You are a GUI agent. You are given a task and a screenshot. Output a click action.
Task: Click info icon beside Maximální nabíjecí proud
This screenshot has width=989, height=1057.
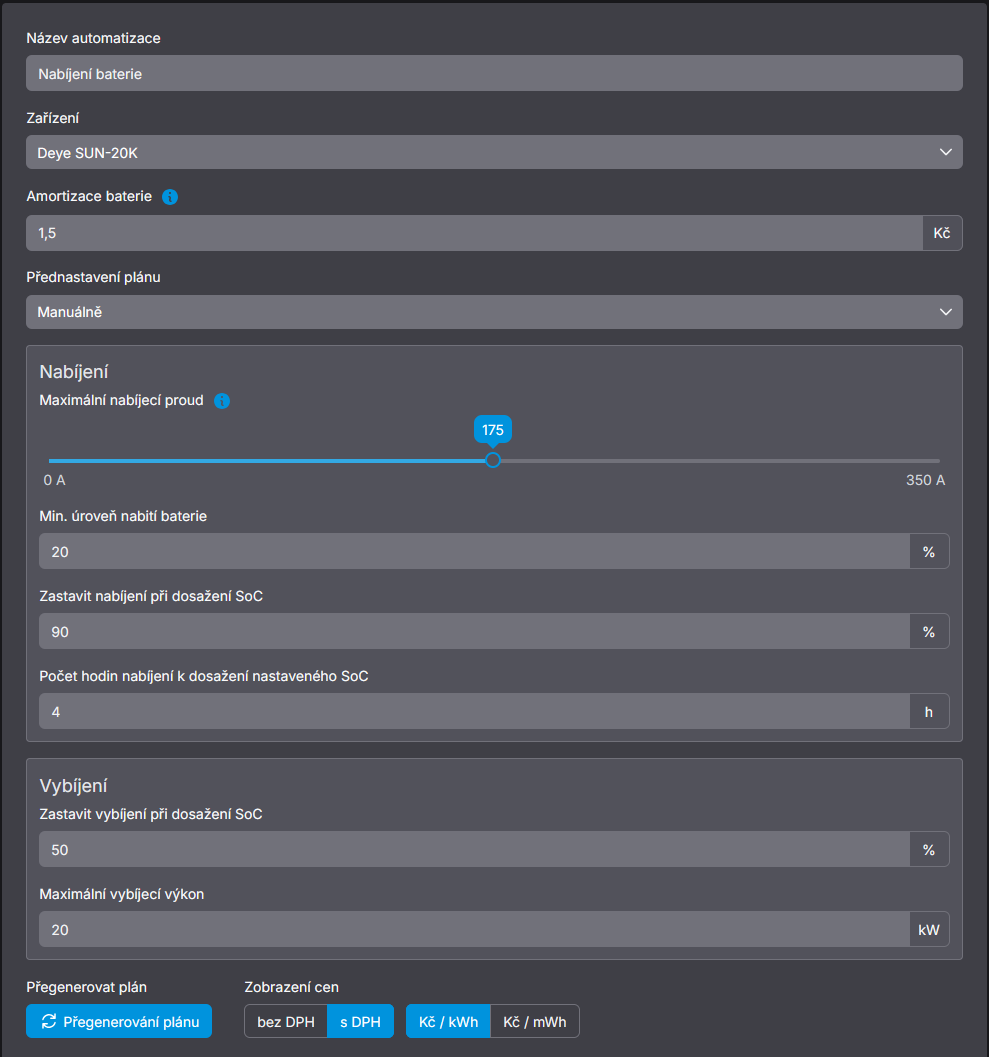[222, 401]
